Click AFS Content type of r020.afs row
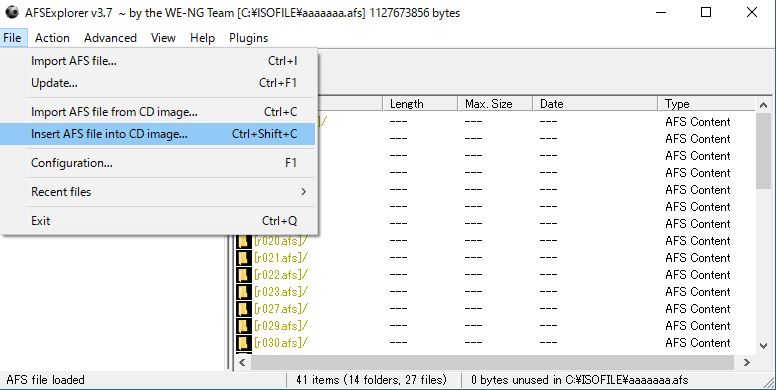Viewport: 776px width, 390px height. (697, 241)
